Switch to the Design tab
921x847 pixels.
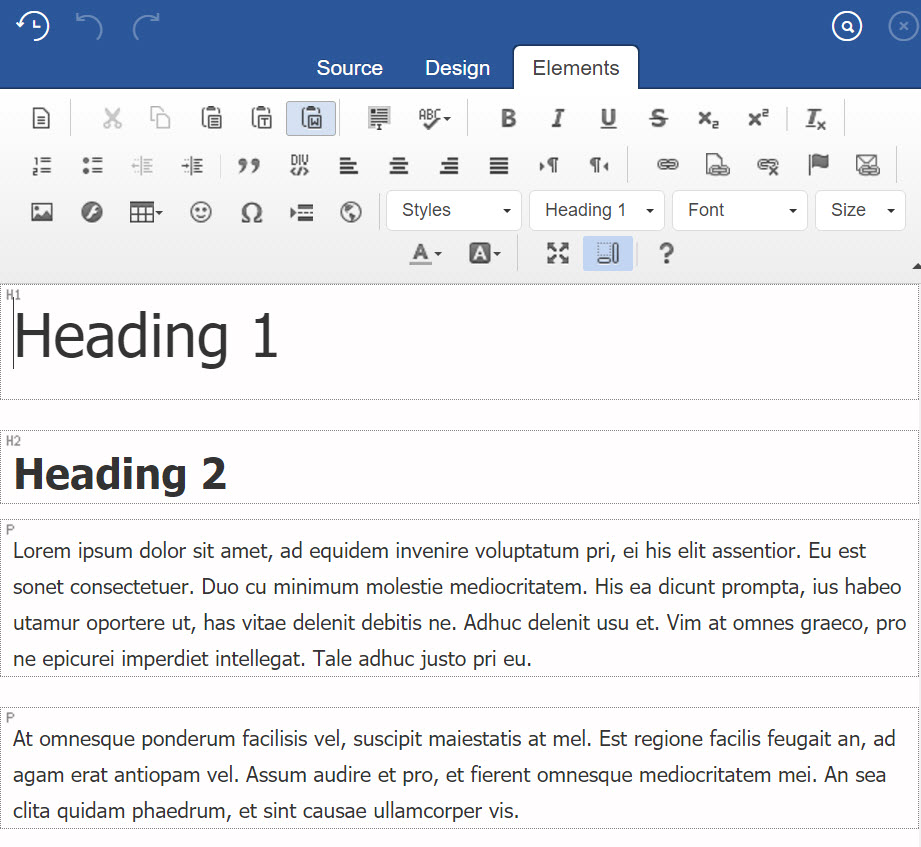pyautogui.click(x=457, y=68)
